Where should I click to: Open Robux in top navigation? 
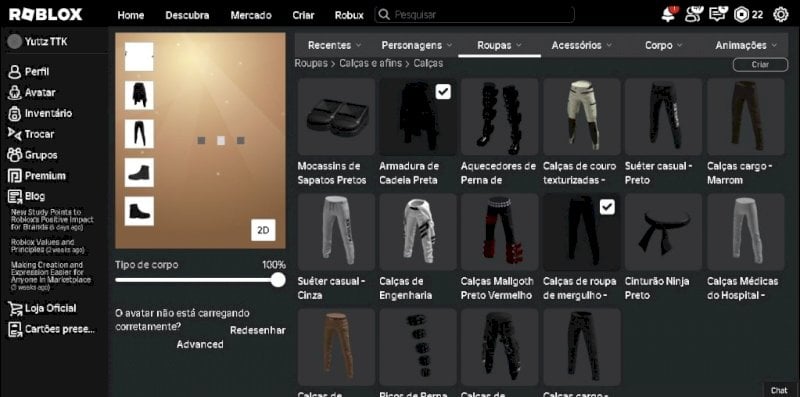[349, 15]
